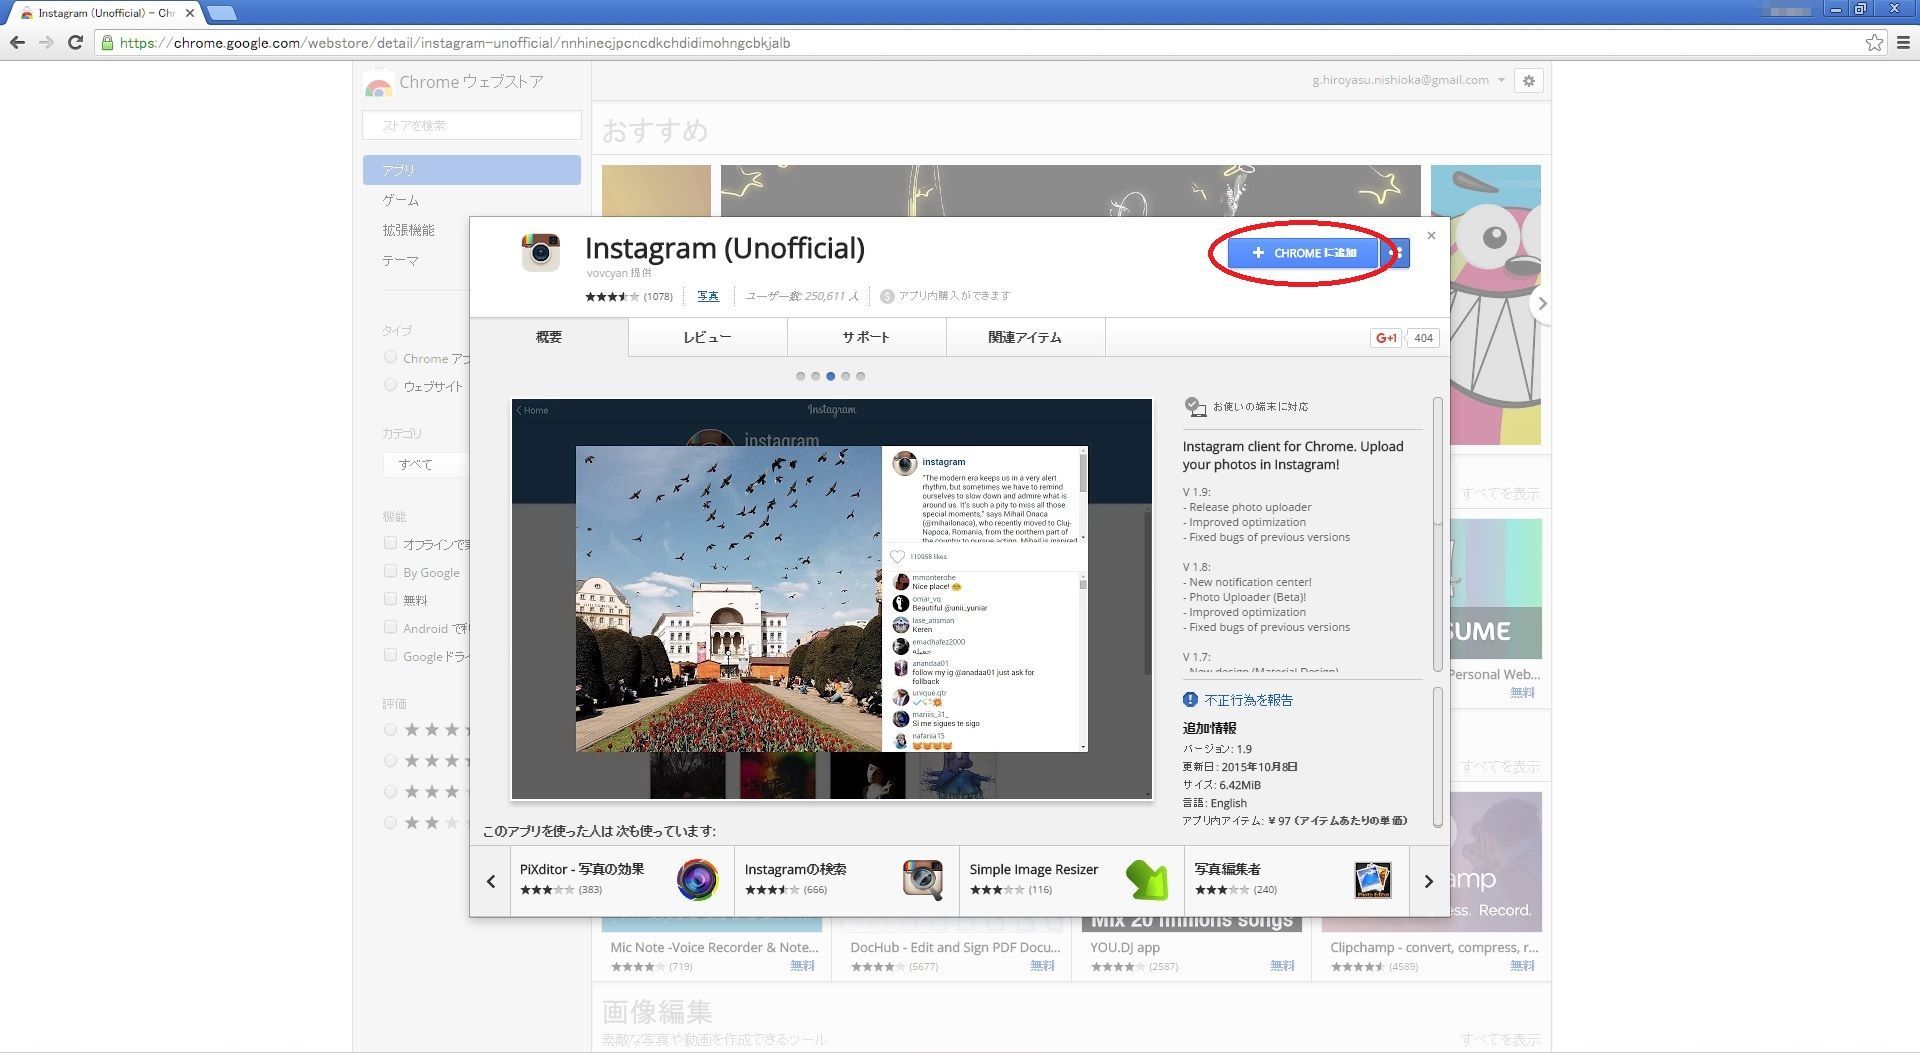Open the 概要 tab
This screenshot has width=1920, height=1053.
coord(549,338)
